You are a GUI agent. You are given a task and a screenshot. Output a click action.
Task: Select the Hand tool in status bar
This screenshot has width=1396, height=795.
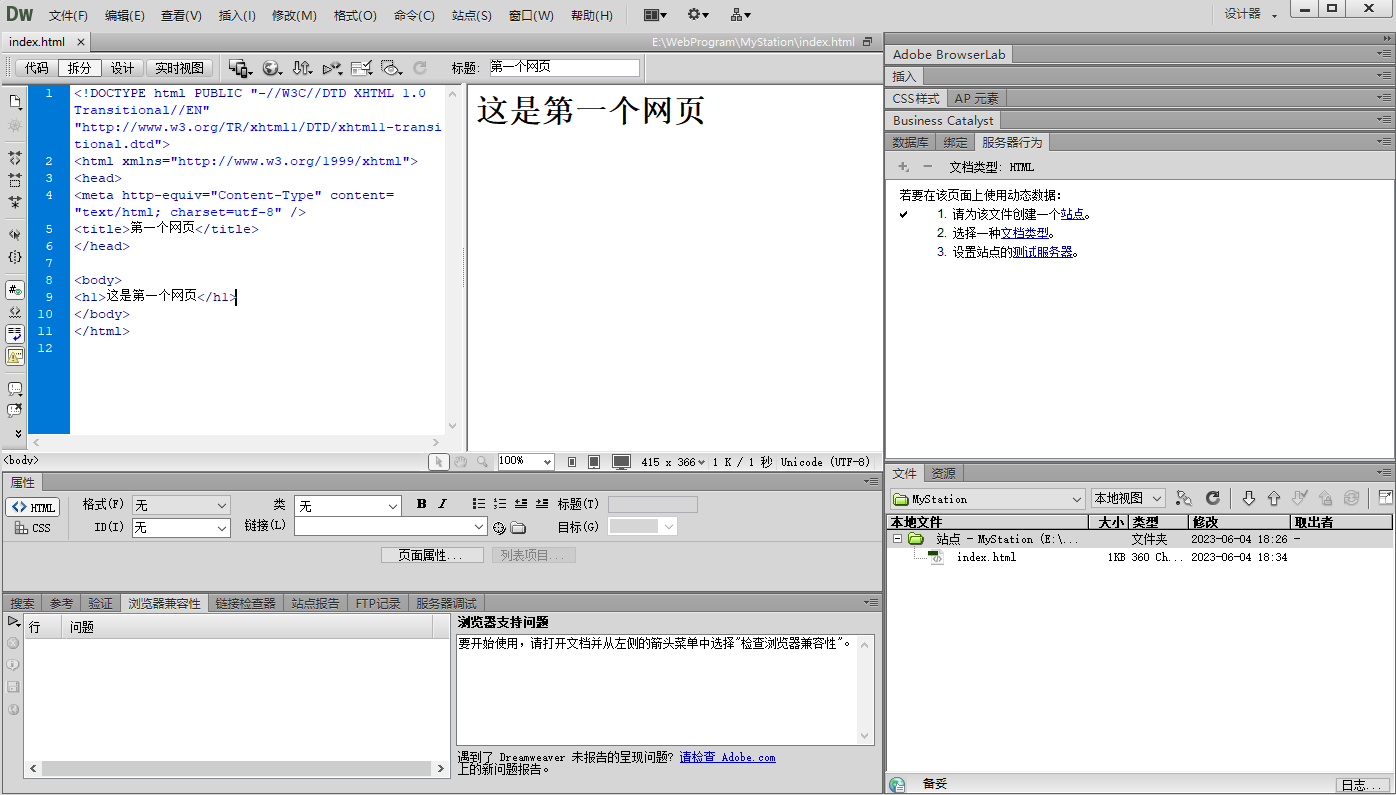point(460,462)
